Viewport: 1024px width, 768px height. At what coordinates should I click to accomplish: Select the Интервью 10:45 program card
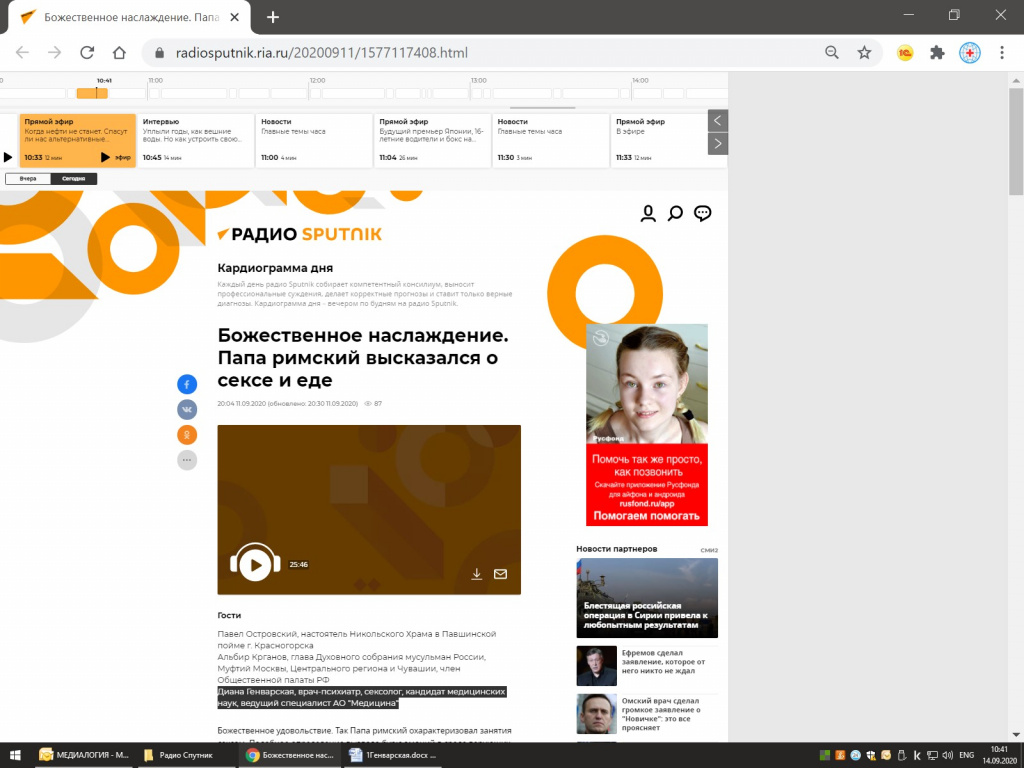[x=194, y=140]
